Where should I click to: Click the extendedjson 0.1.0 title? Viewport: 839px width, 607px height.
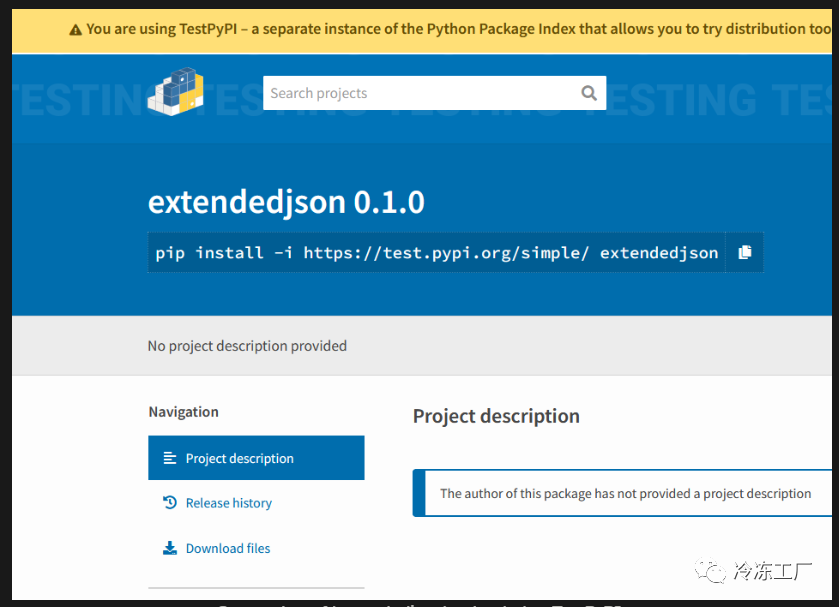tap(286, 202)
